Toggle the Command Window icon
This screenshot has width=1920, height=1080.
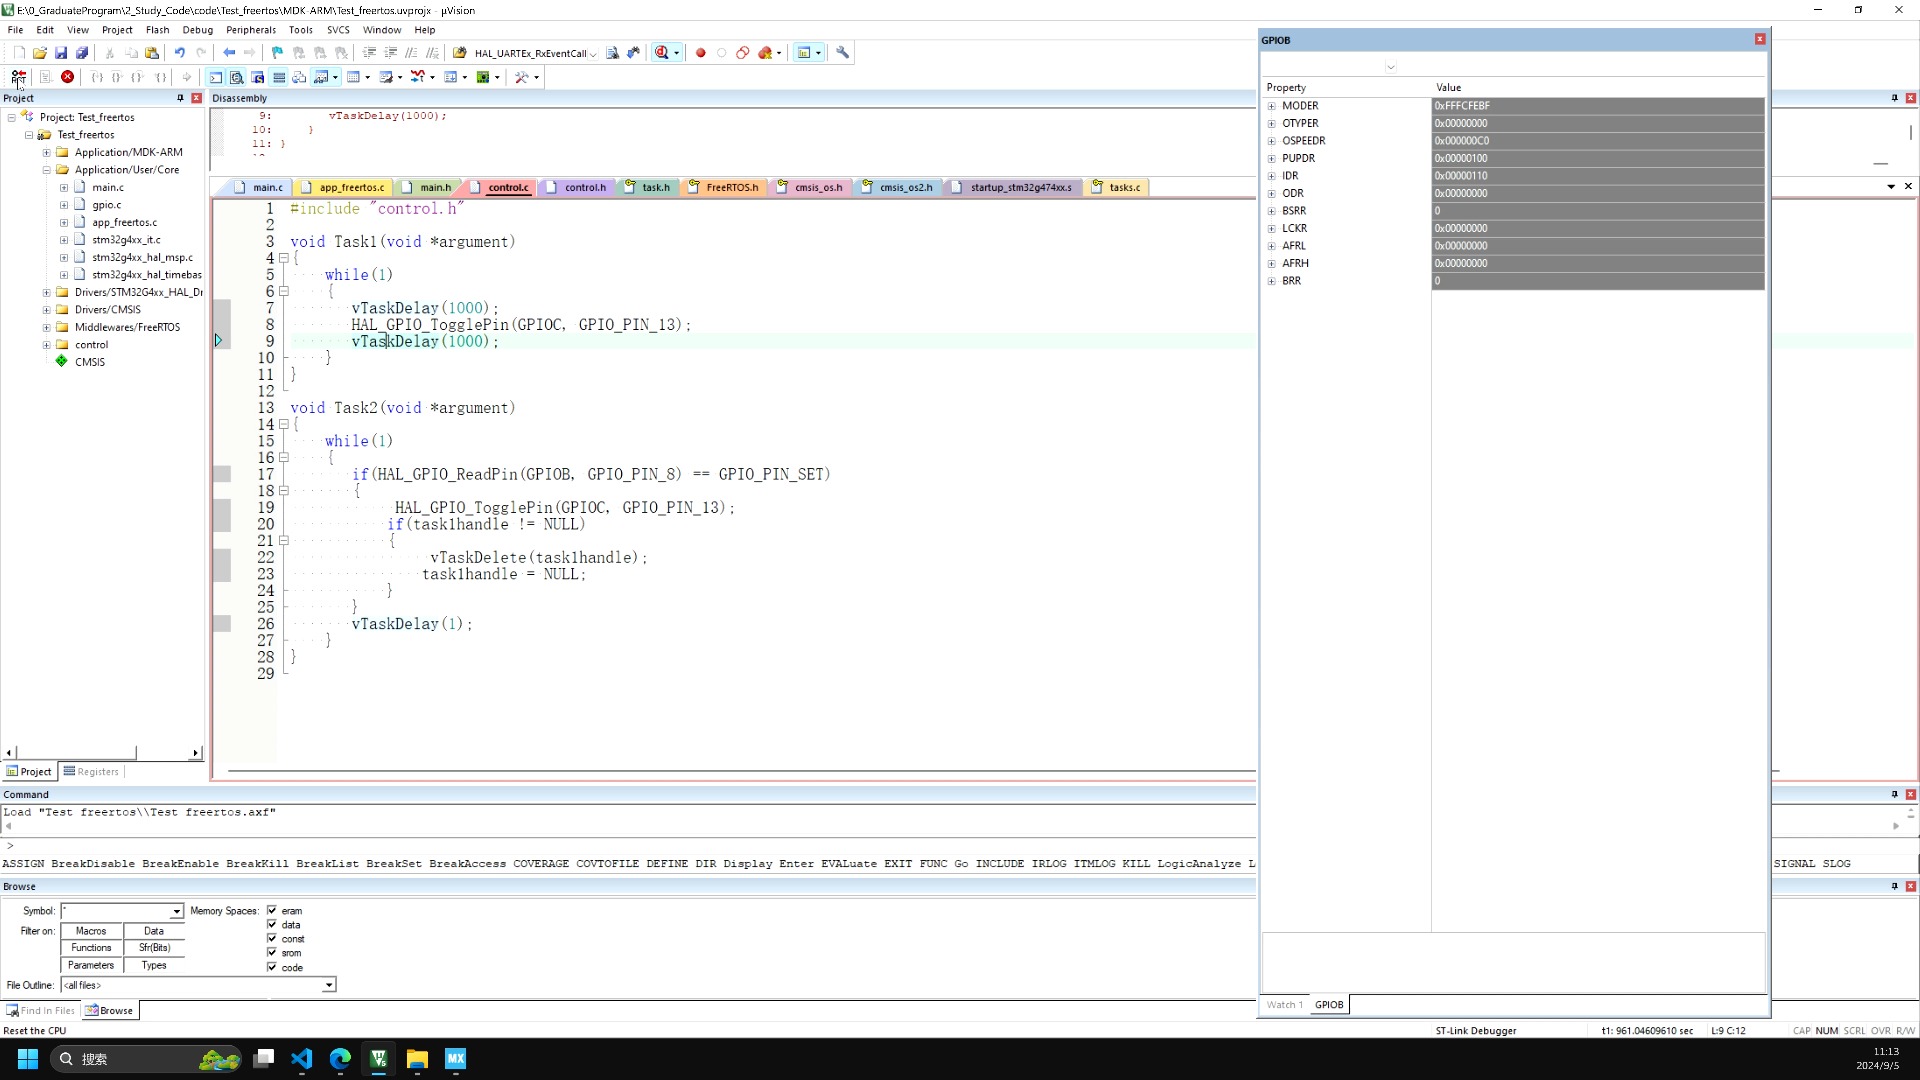click(216, 77)
